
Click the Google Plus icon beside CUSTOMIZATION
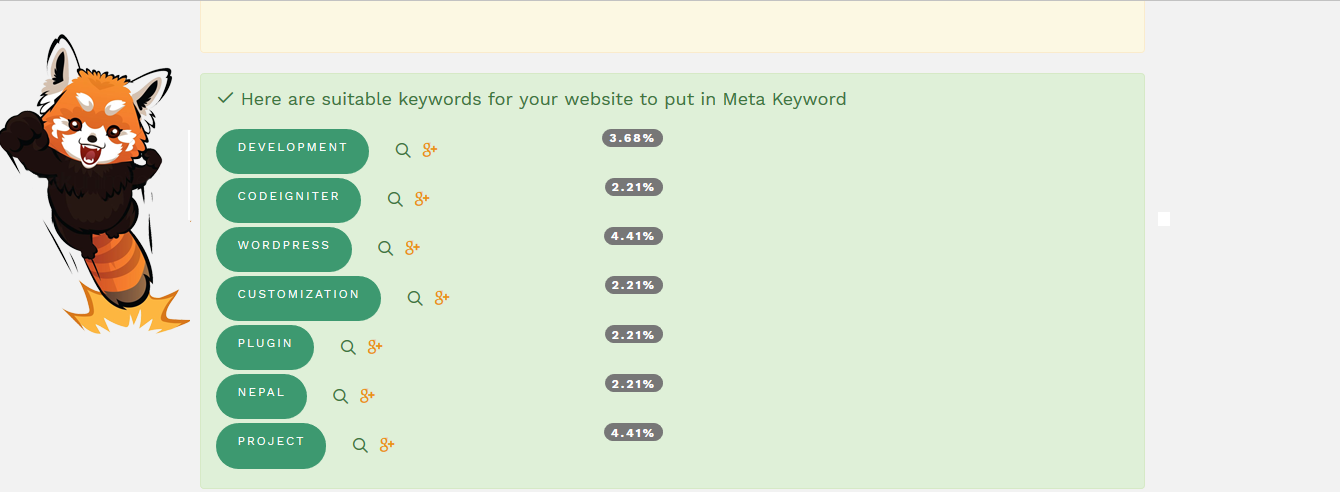pyautogui.click(x=442, y=297)
